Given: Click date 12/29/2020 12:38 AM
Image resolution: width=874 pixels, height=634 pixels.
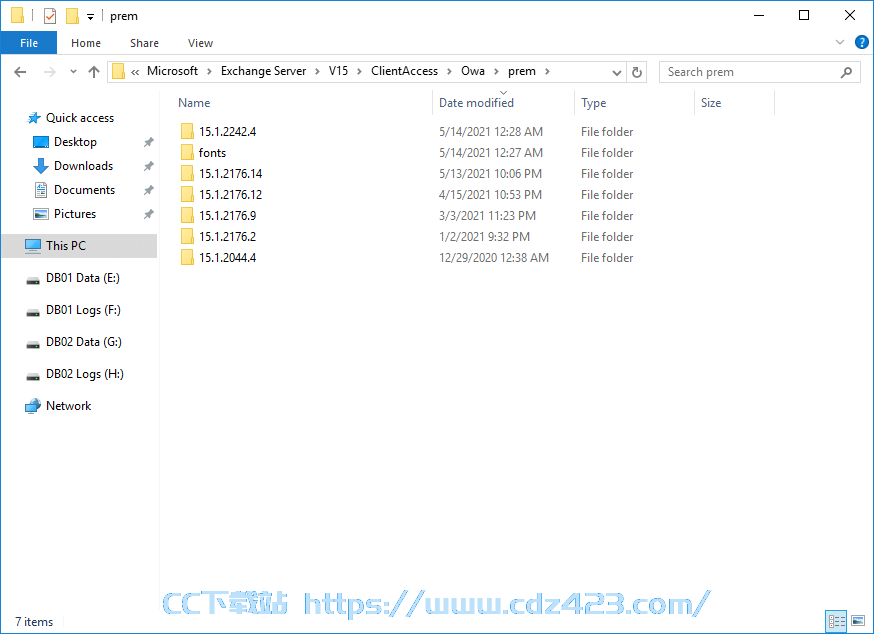Looking at the screenshot, I should coord(494,258).
